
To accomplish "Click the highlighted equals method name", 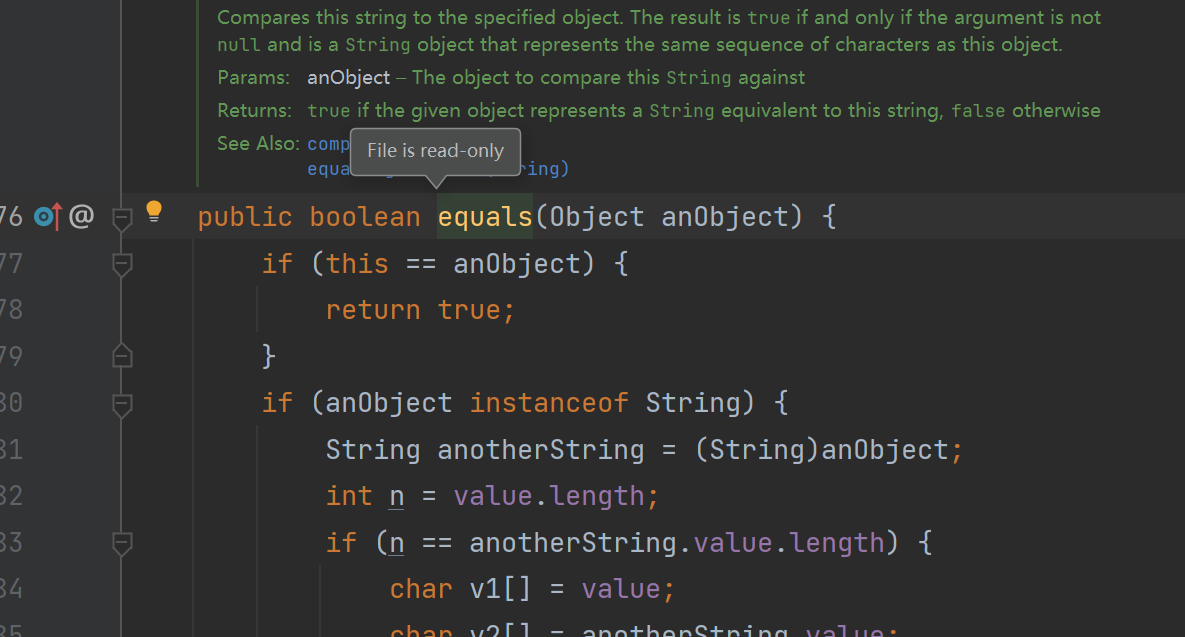I will (x=485, y=217).
